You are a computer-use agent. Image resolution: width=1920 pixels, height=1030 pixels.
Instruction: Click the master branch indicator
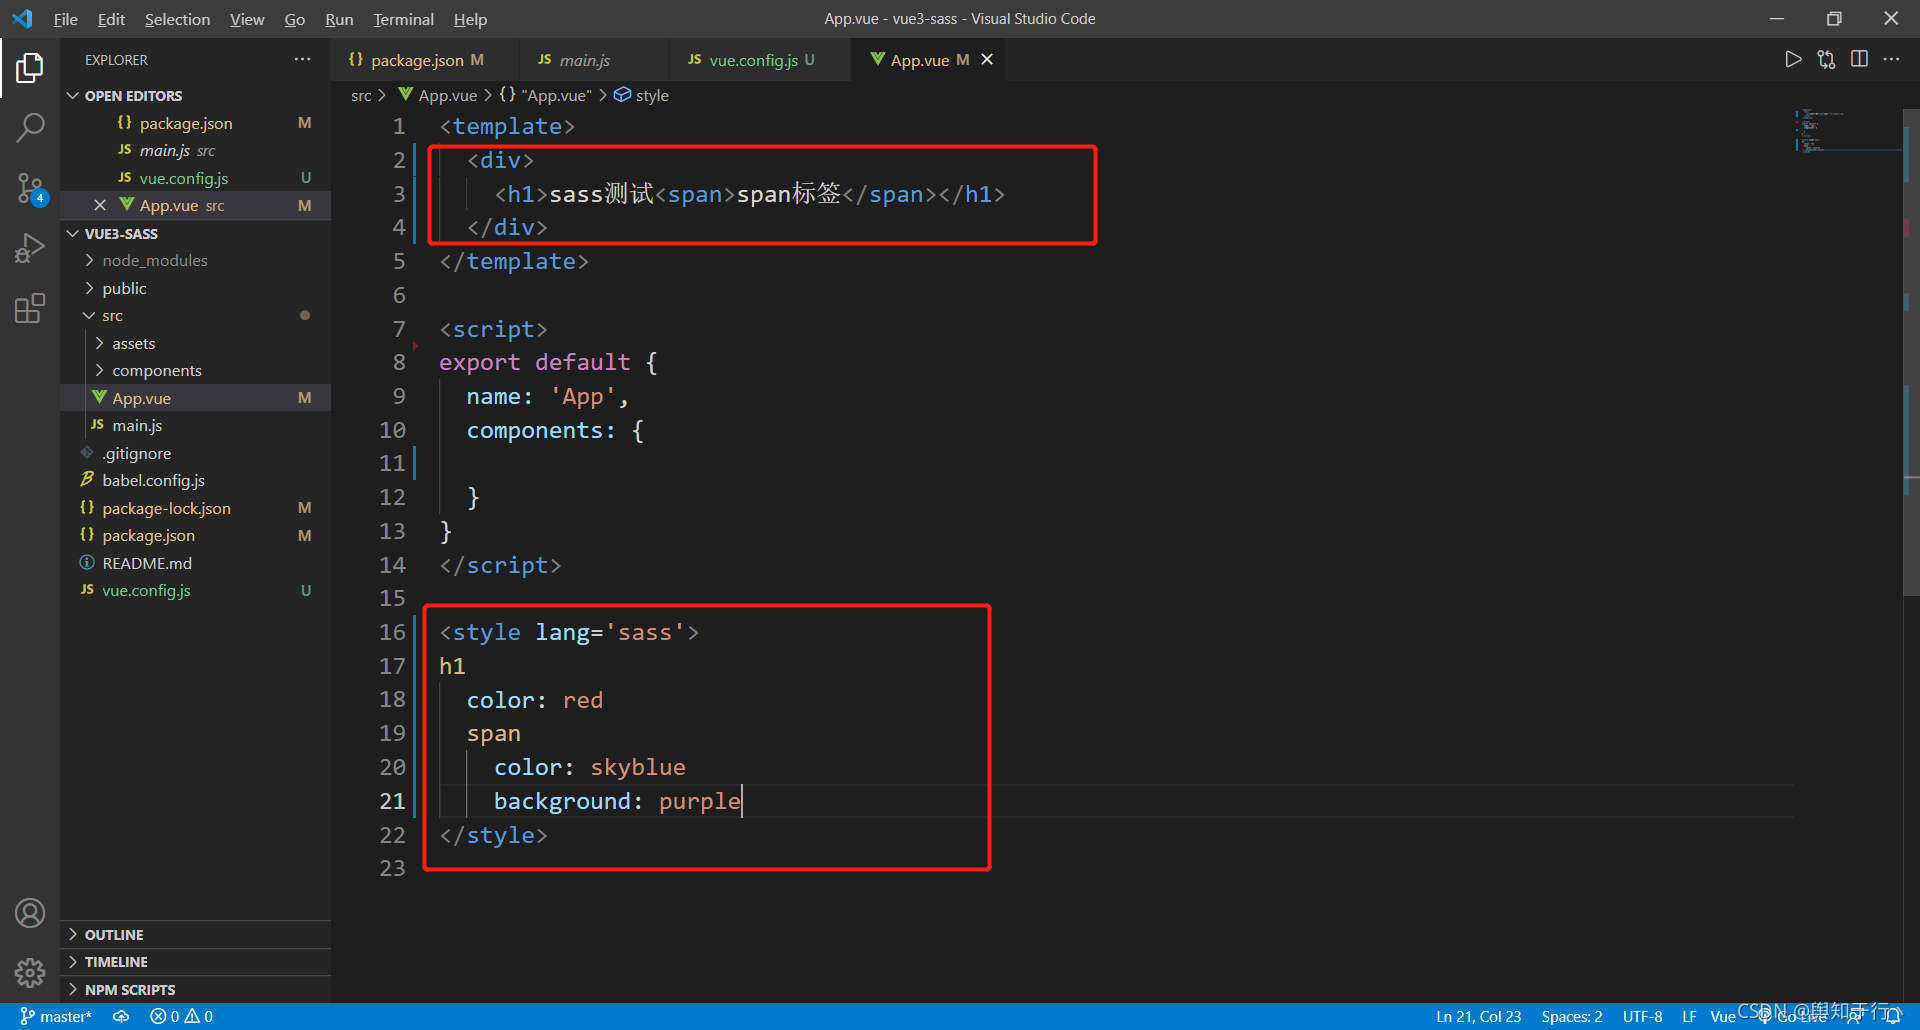coord(56,1016)
